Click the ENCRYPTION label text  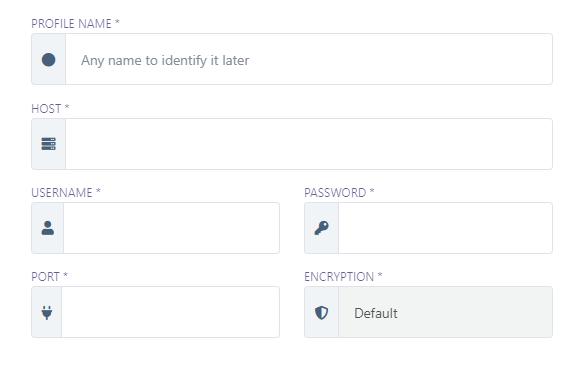[339, 277]
